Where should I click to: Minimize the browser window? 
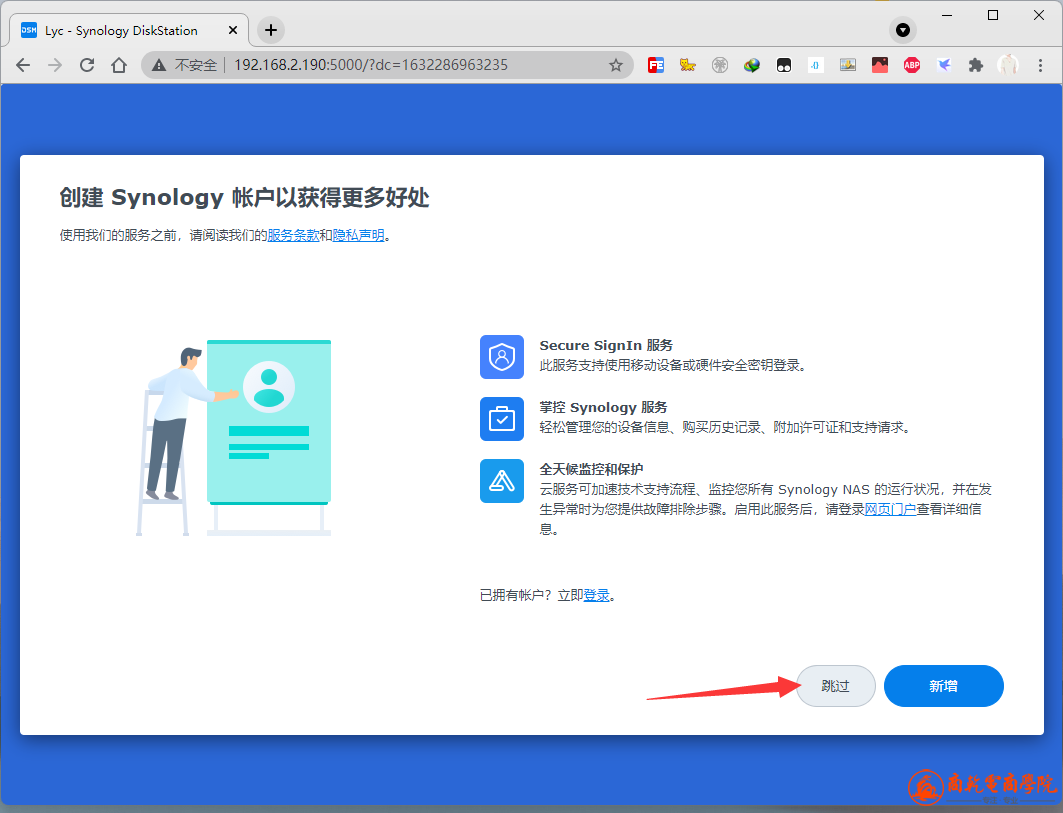coord(947,15)
